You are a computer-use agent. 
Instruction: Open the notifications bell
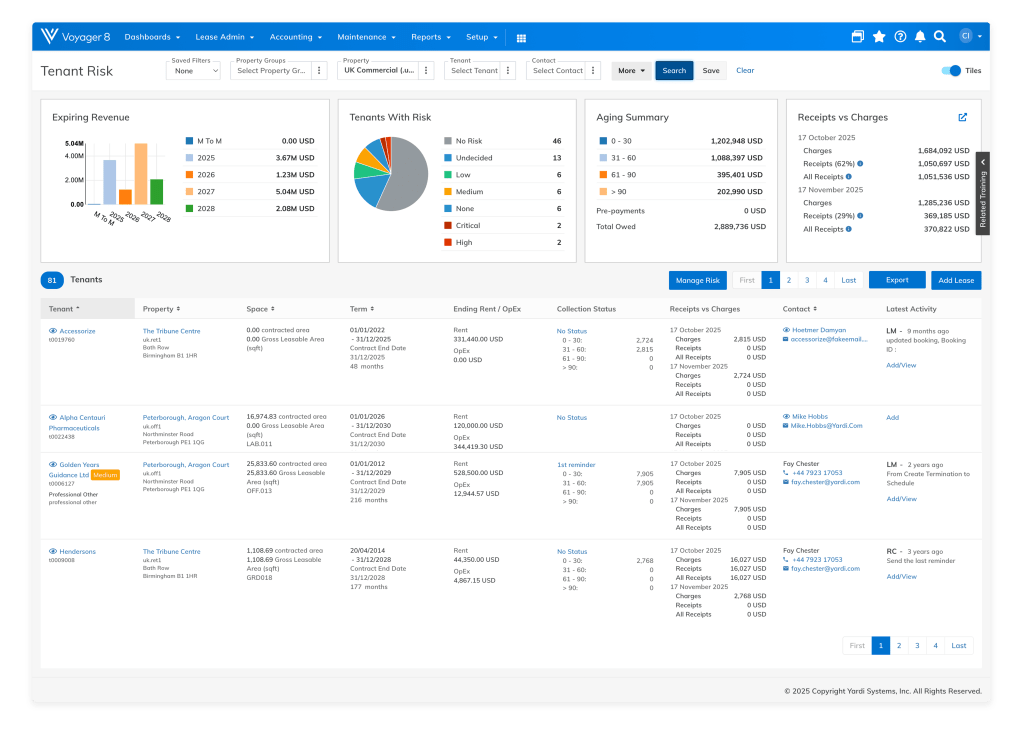(920, 36)
